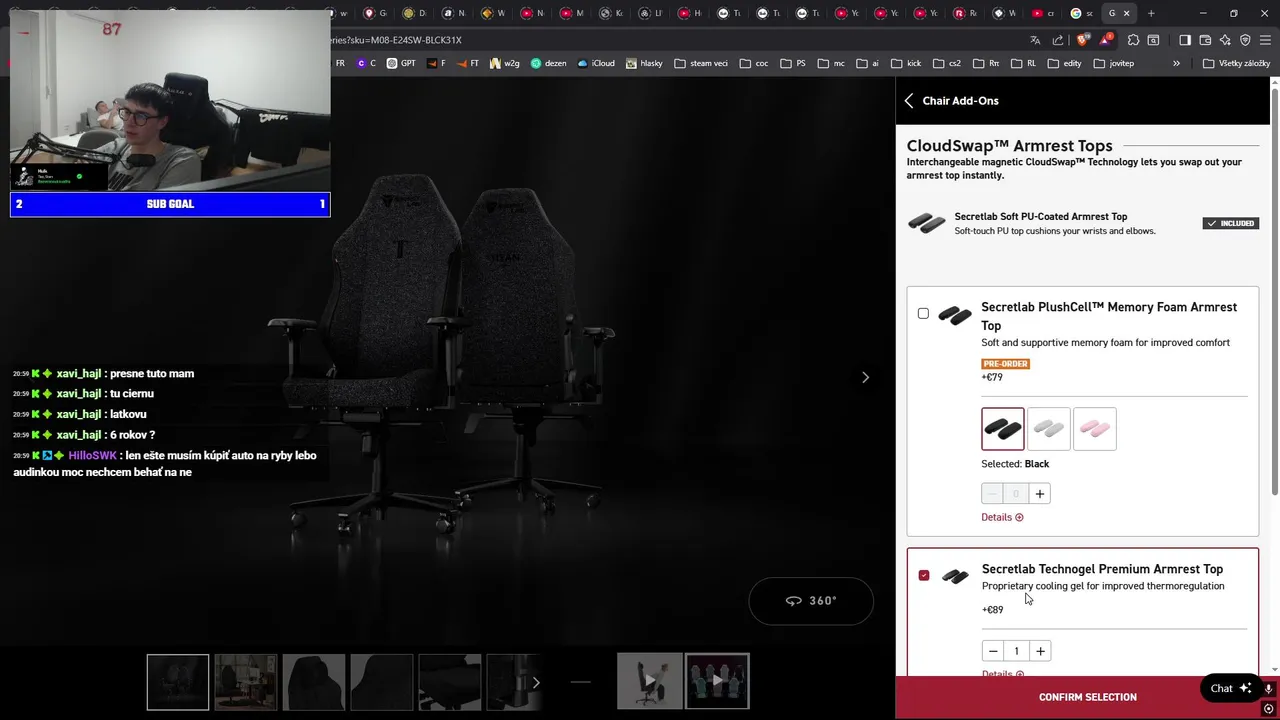
Task: Select the second thumbnail with room scene
Action: coord(246,682)
